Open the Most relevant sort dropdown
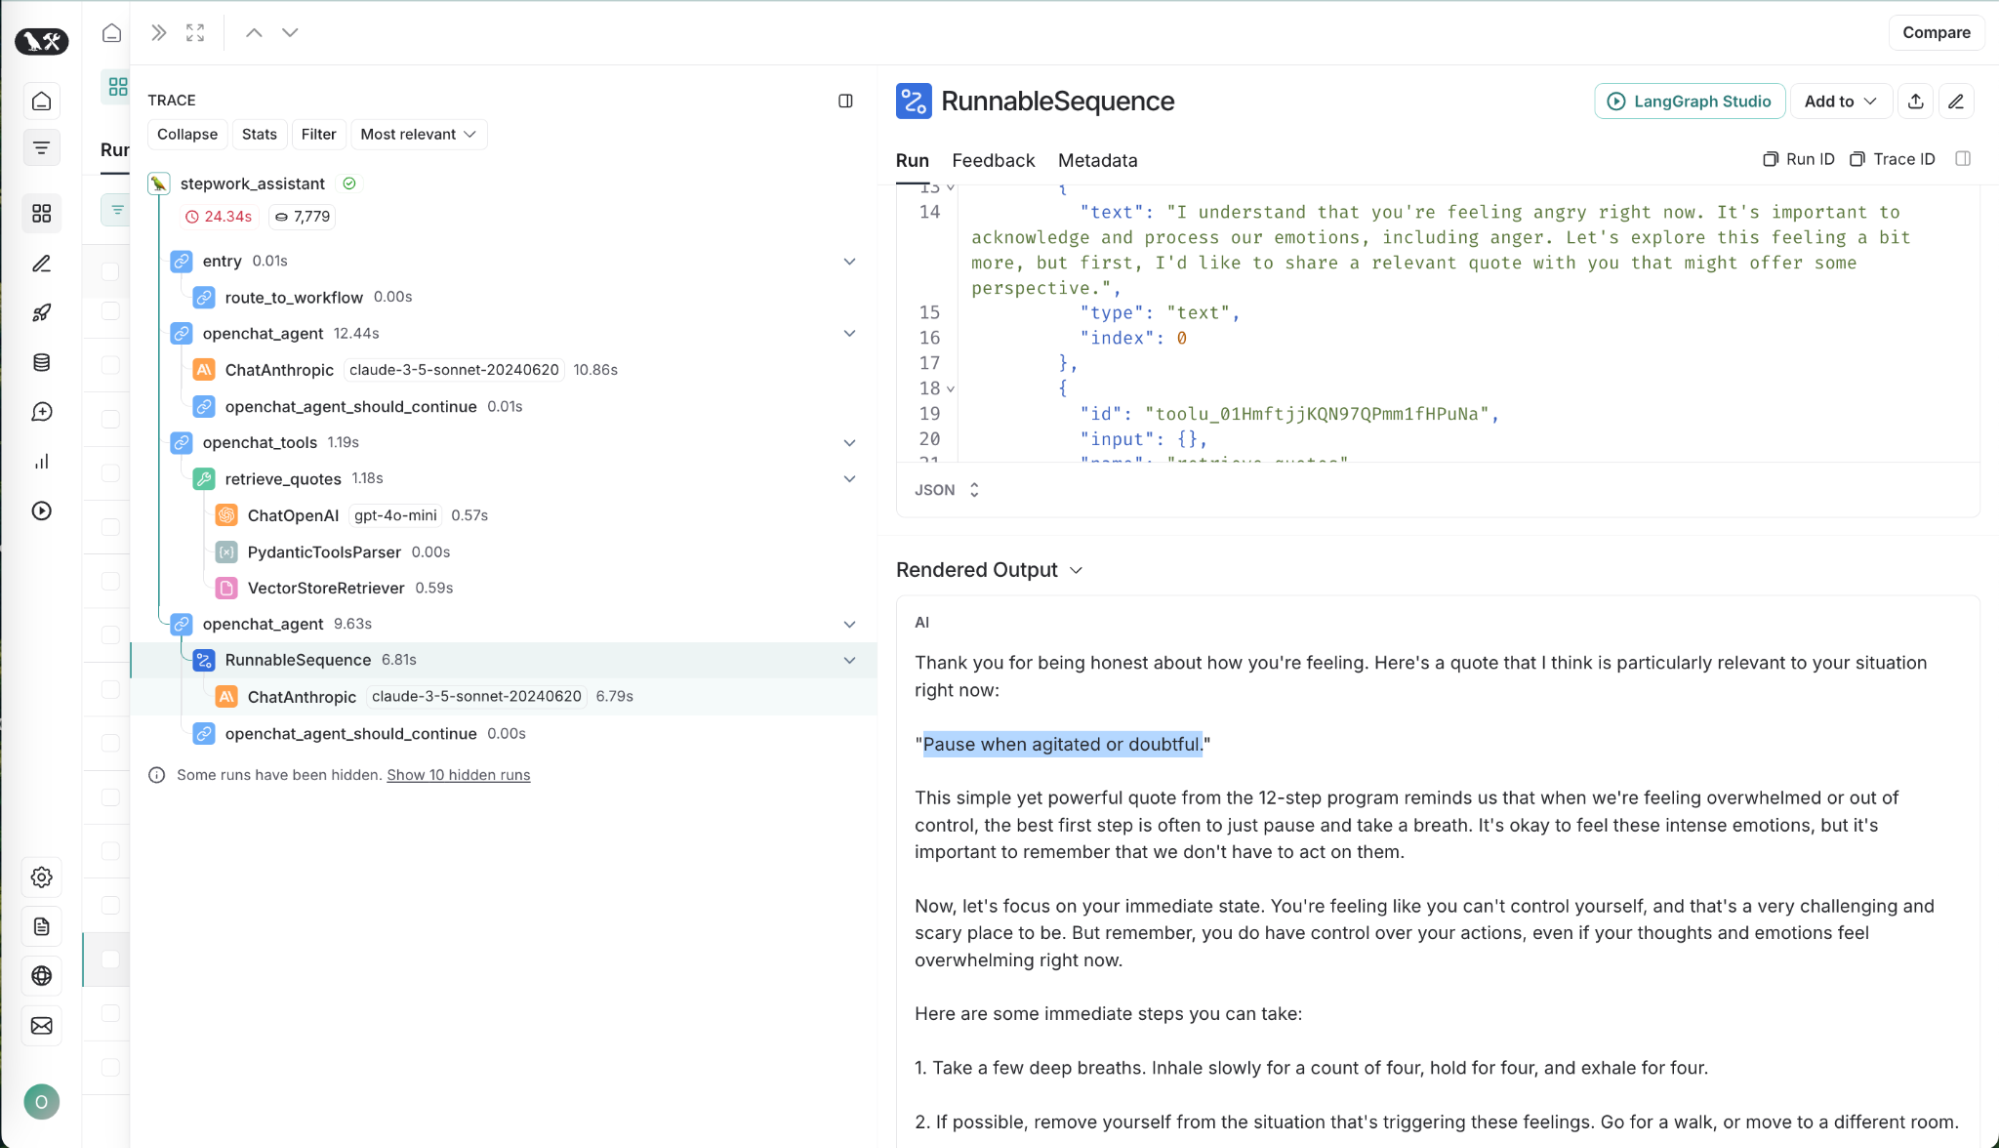1999x1148 pixels. pos(418,134)
